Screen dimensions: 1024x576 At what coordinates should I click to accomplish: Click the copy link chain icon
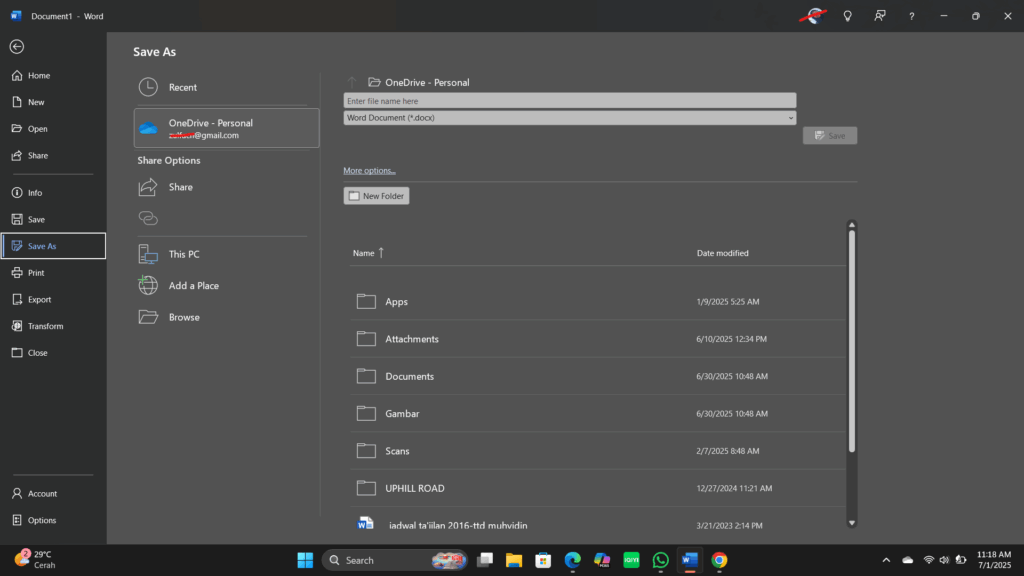pos(148,218)
